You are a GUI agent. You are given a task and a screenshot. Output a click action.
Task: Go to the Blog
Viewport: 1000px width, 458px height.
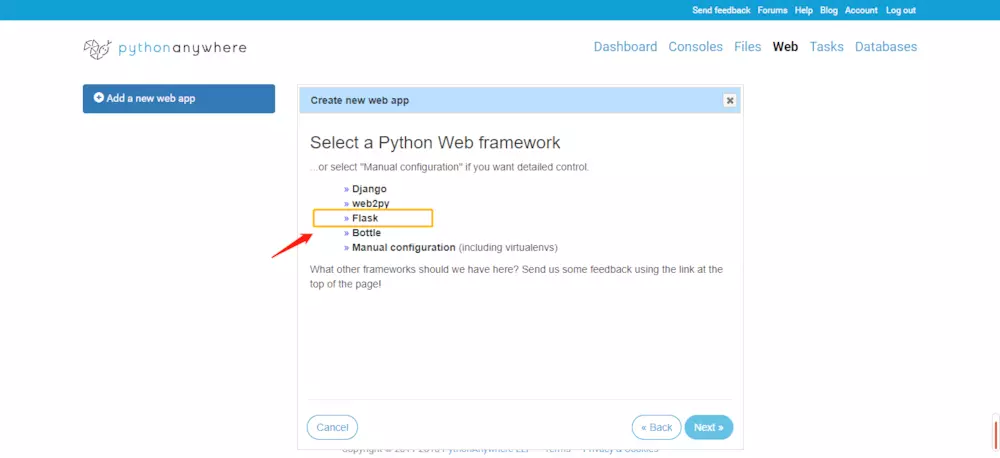tap(829, 10)
